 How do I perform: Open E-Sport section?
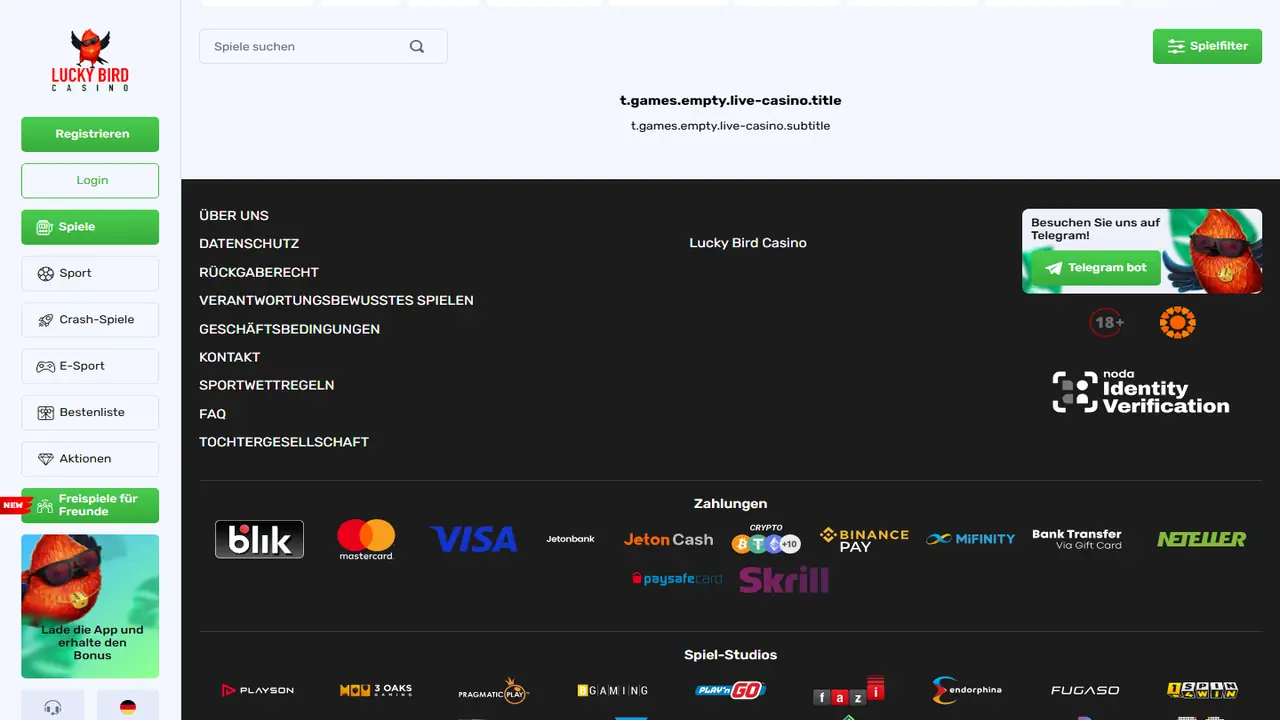click(x=90, y=366)
